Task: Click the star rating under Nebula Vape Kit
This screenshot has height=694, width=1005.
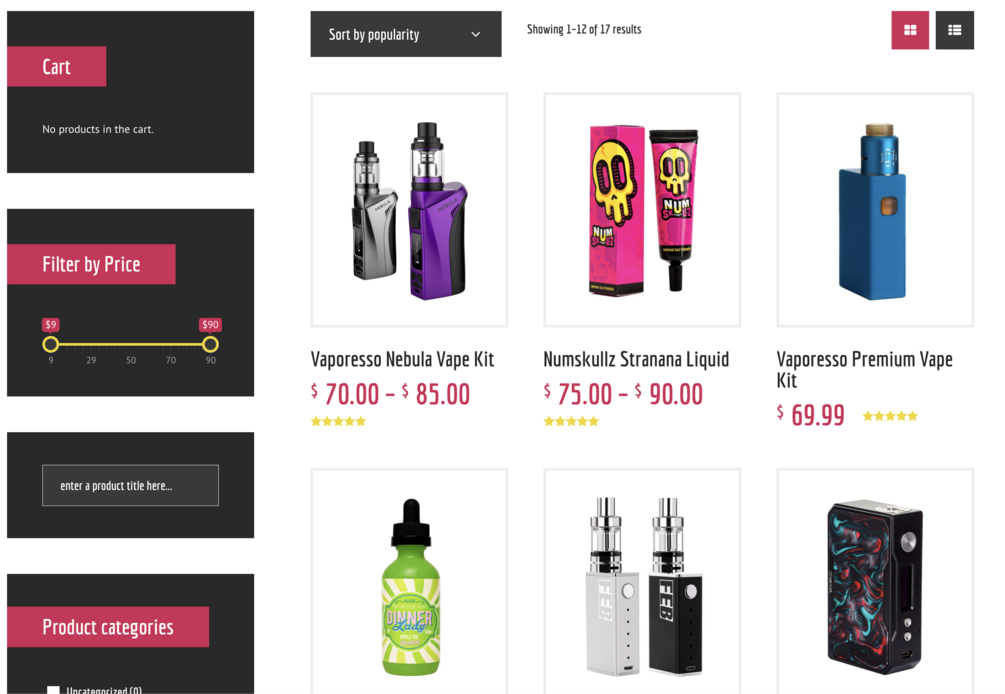Action: (338, 422)
